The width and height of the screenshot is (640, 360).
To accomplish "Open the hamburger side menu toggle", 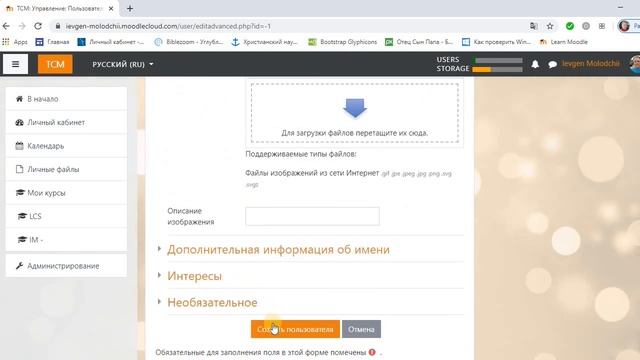I will coord(16,64).
